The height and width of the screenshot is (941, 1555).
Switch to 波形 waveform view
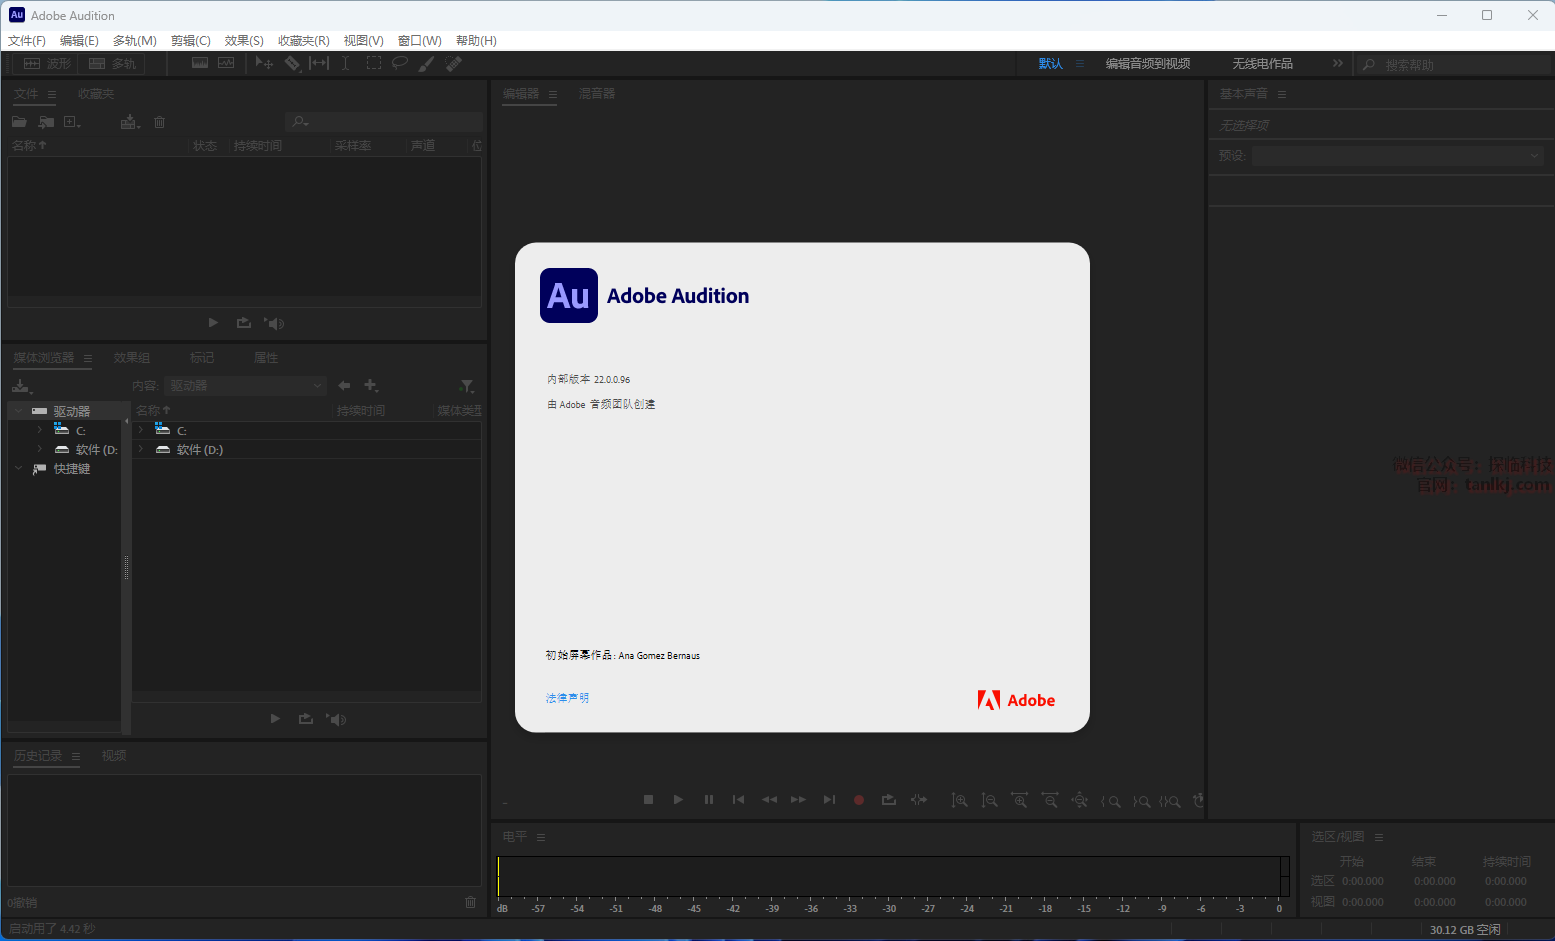point(47,63)
